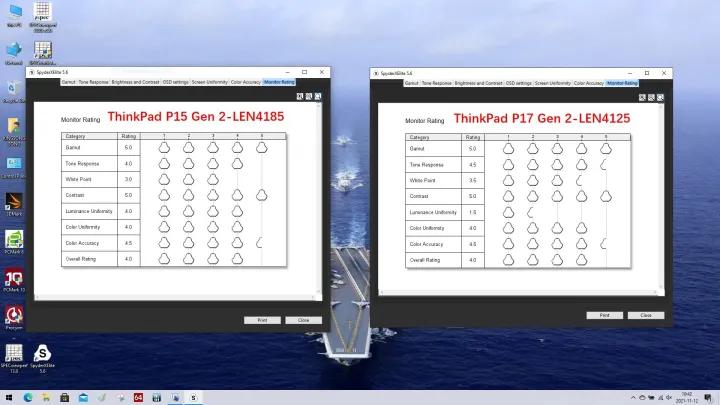
Task: Launch the SpyderXElite 5.6 desktop shortcut
Action: (x=42, y=358)
